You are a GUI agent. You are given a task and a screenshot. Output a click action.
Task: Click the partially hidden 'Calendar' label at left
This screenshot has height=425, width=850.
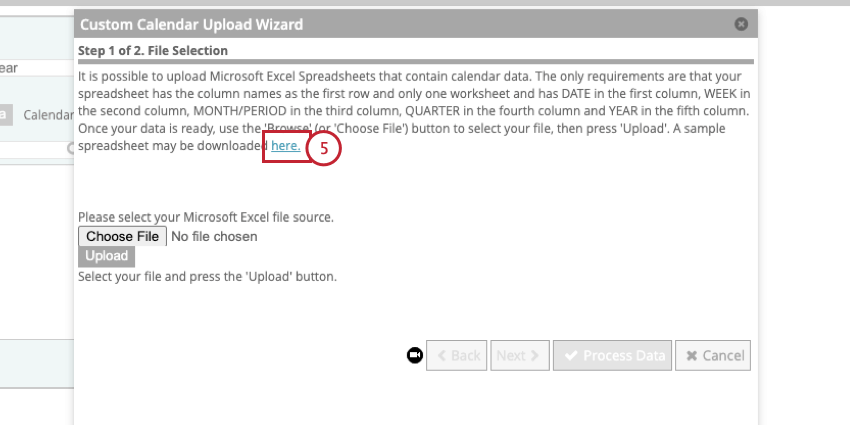(x=48, y=115)
